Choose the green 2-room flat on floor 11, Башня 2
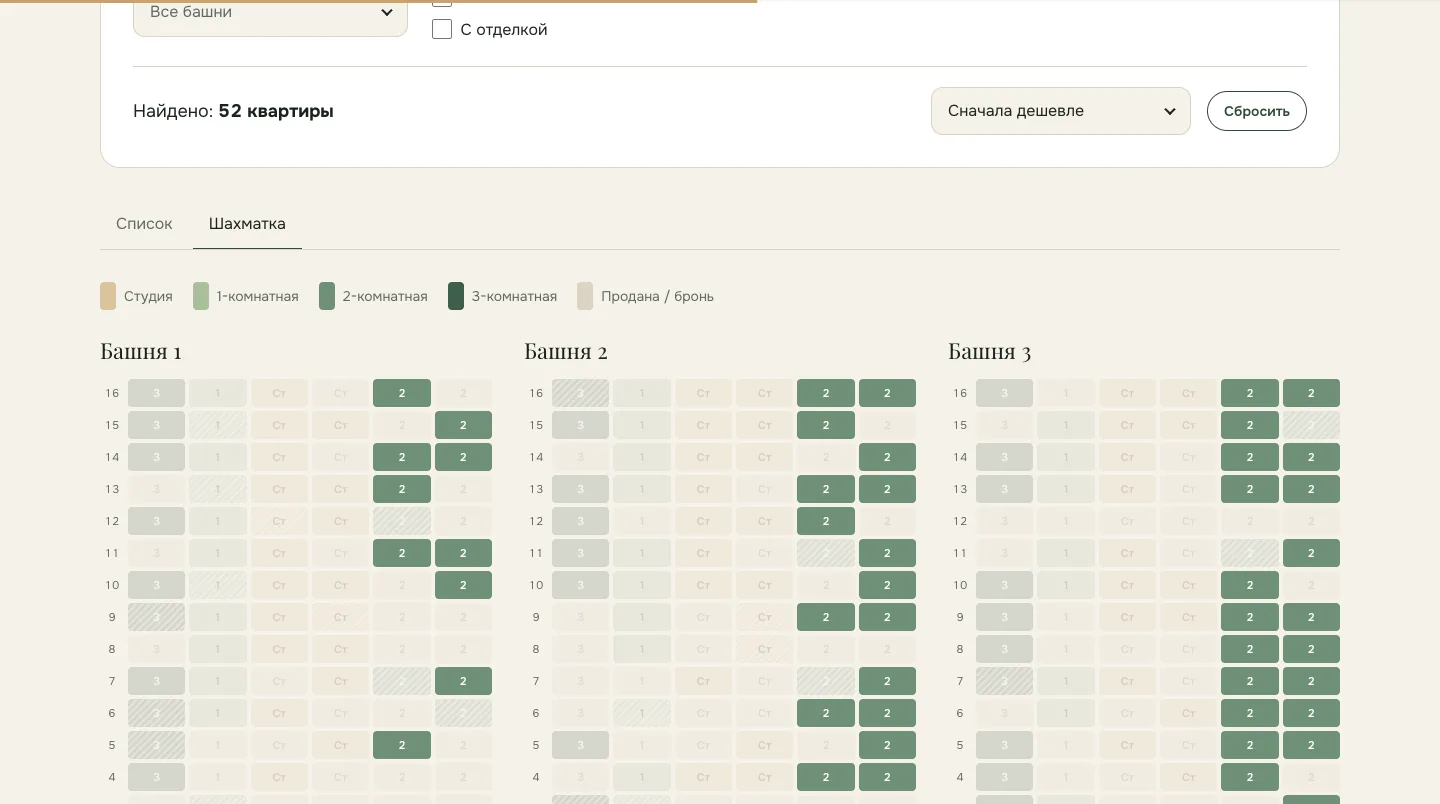Image resolution: width=1440 pixels, height=804 pixels. (x=887, y=553)
